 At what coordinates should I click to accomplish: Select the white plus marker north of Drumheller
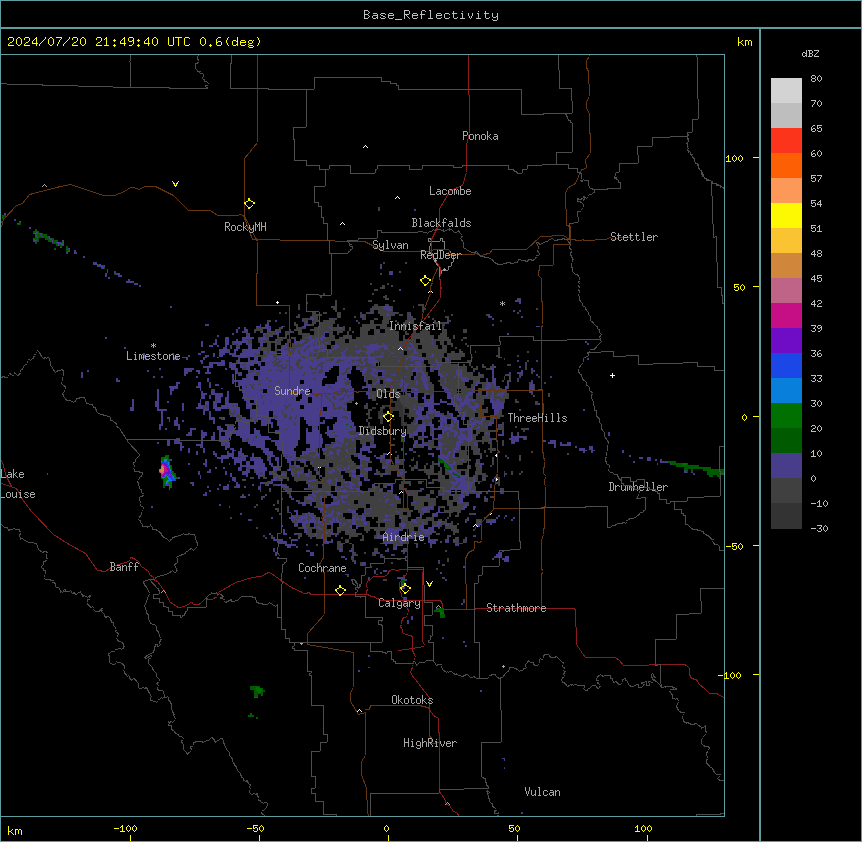point(612,375)
